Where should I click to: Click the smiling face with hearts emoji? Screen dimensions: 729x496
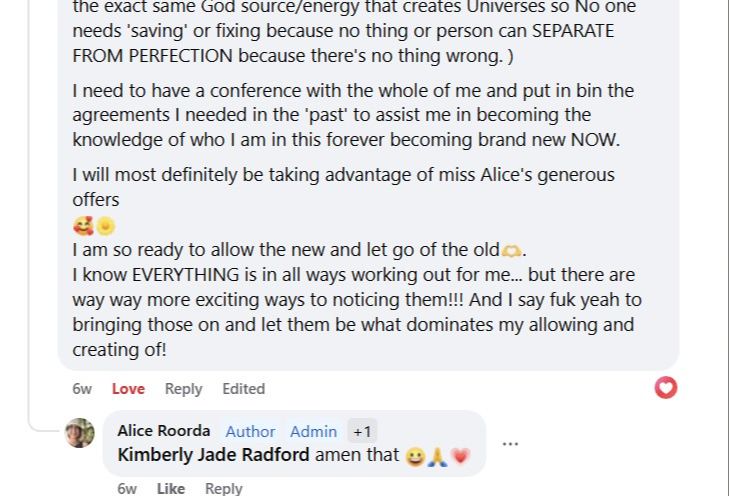coord(82,227)
